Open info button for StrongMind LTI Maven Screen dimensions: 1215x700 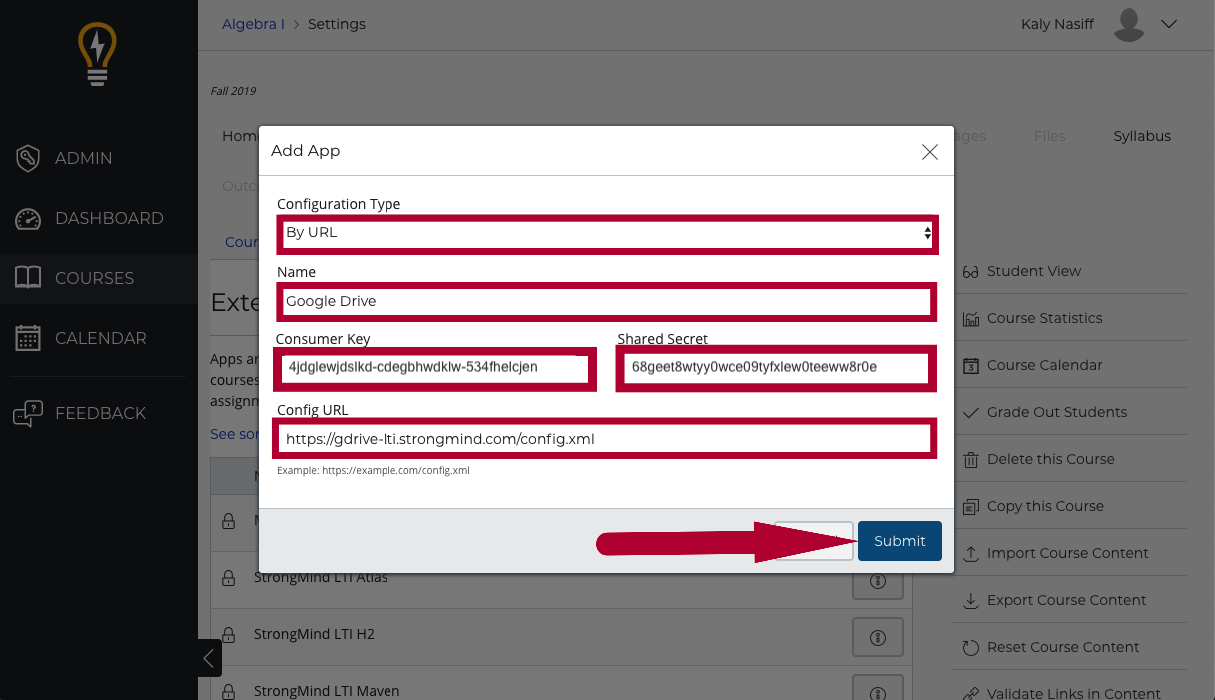click(878, 690)
